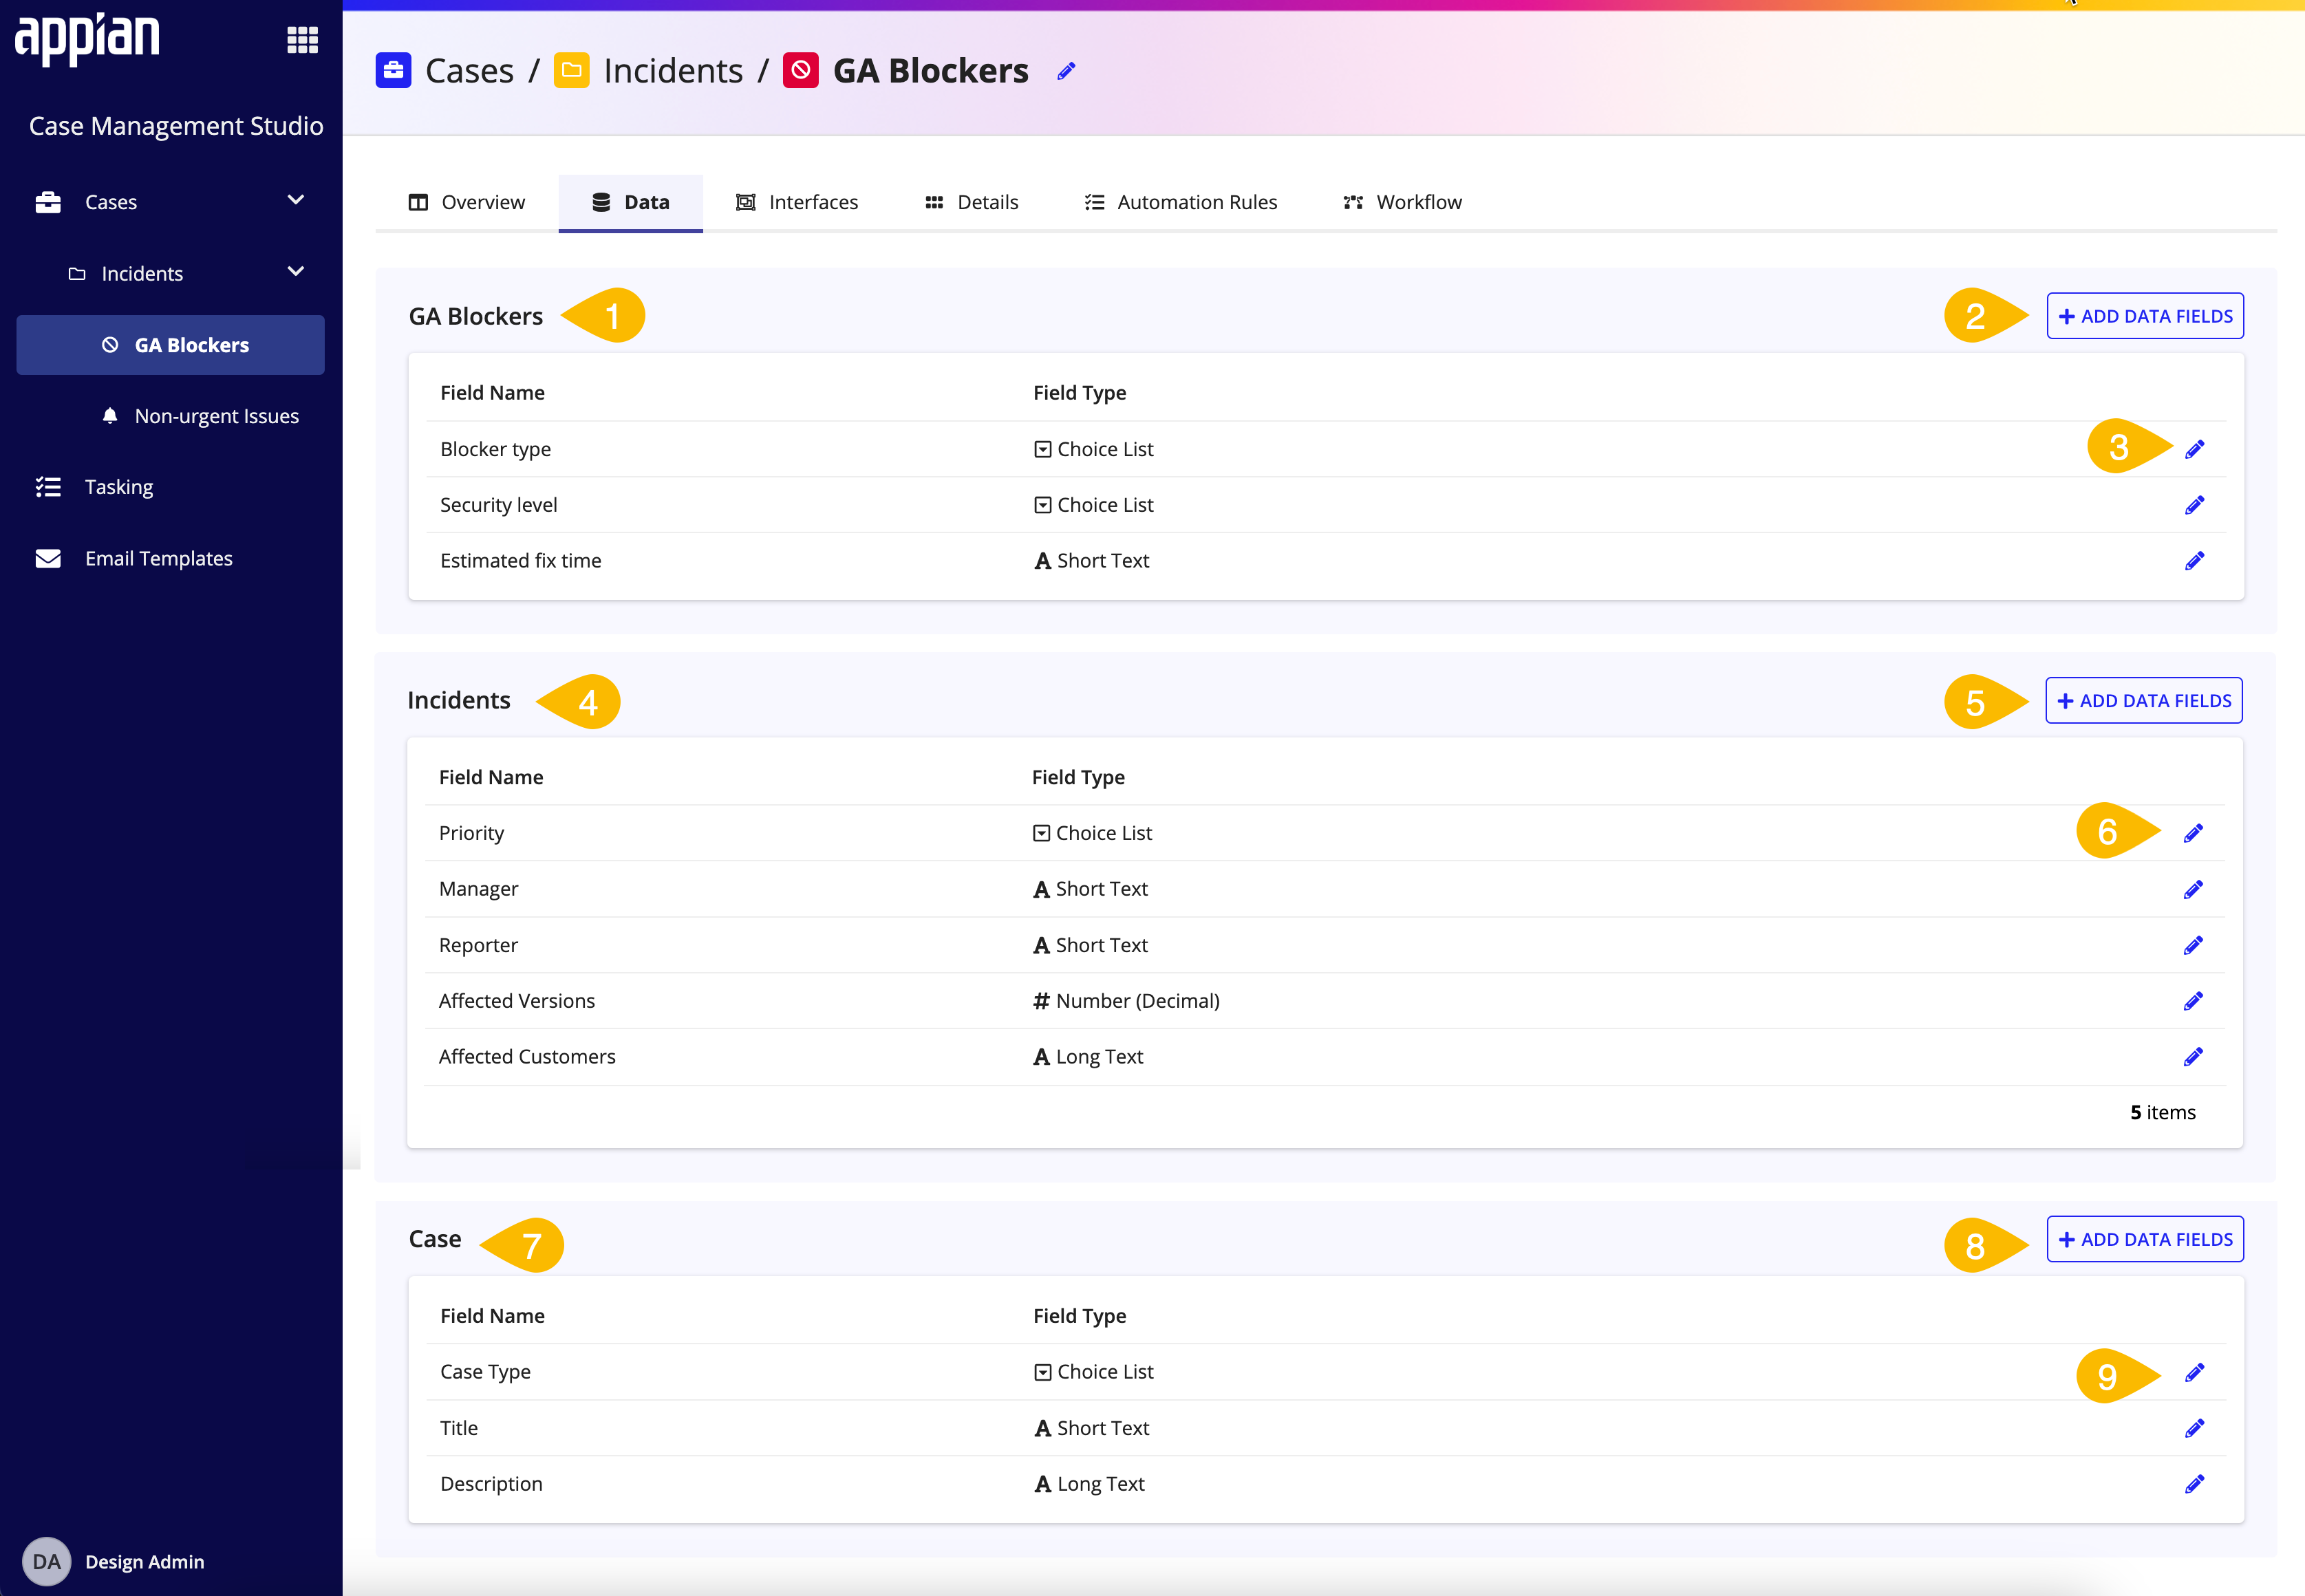This screenshot has width=2305, height=1596.
Task: Click the Cases breadcrumb link
Action: pos(469,71)
